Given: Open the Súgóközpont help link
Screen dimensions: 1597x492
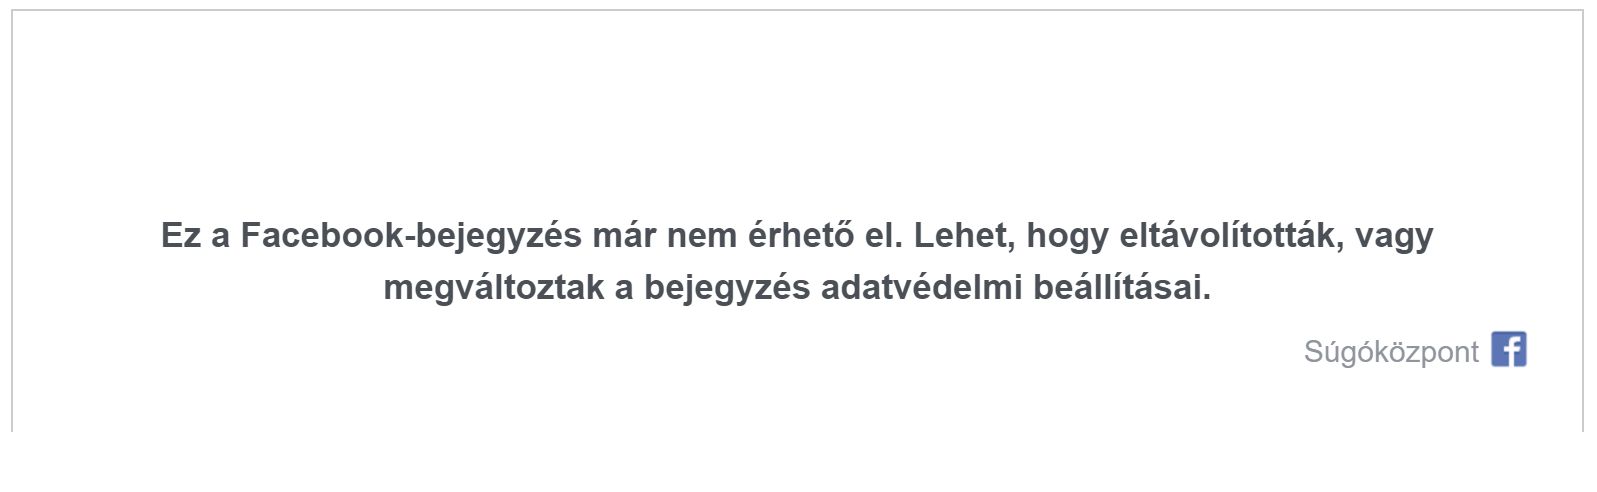Looking at the screenshot, I should [x=1390, y=352].
